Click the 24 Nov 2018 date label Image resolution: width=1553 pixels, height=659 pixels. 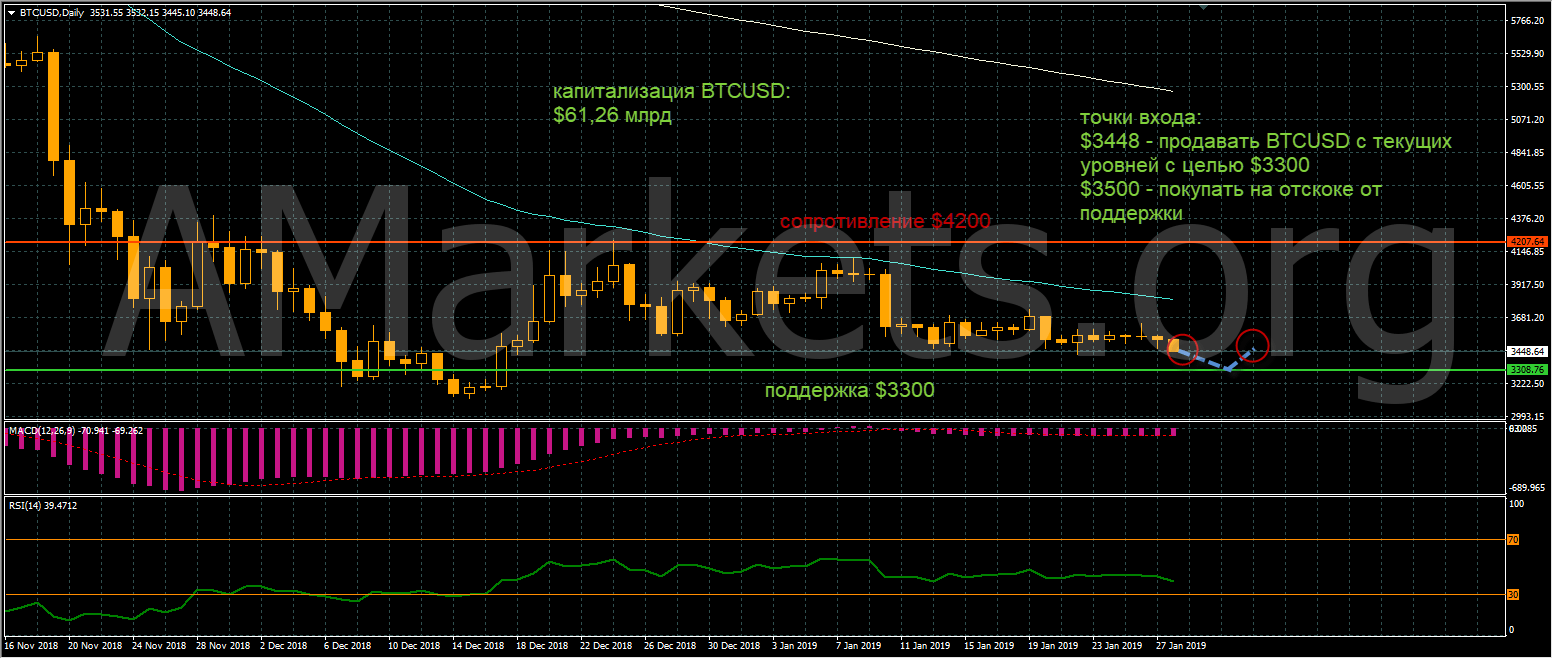pos(161,647)
